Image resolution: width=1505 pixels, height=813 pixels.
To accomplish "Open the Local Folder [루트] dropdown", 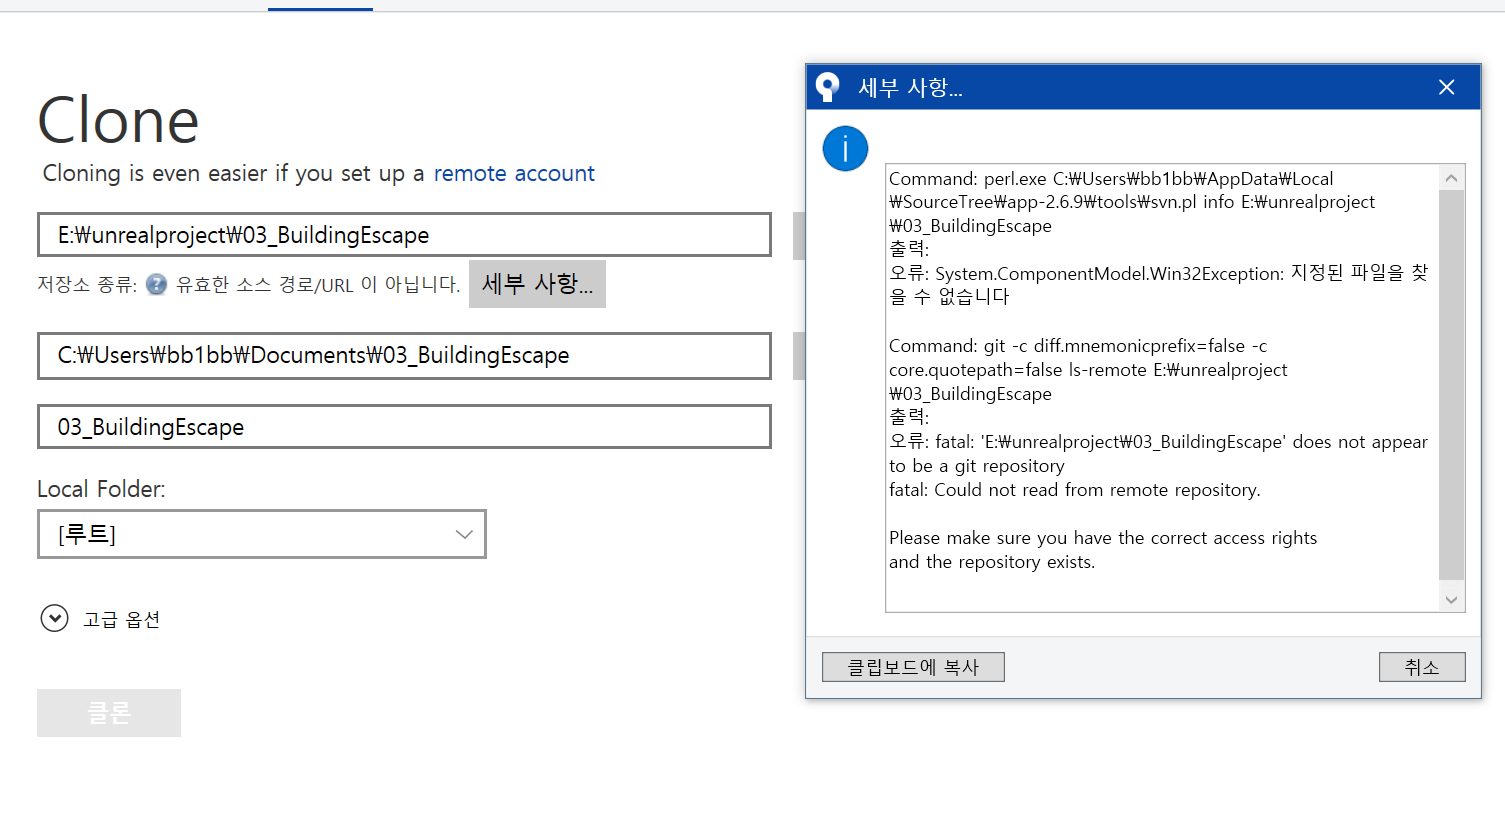I will coord(262,534).
